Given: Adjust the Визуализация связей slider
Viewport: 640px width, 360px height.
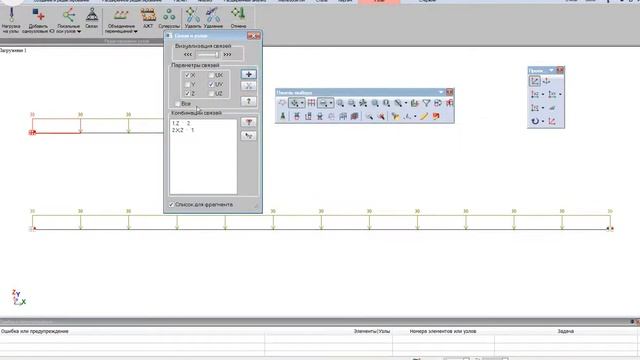Looking at the screenshot, I should coord(207,54).
